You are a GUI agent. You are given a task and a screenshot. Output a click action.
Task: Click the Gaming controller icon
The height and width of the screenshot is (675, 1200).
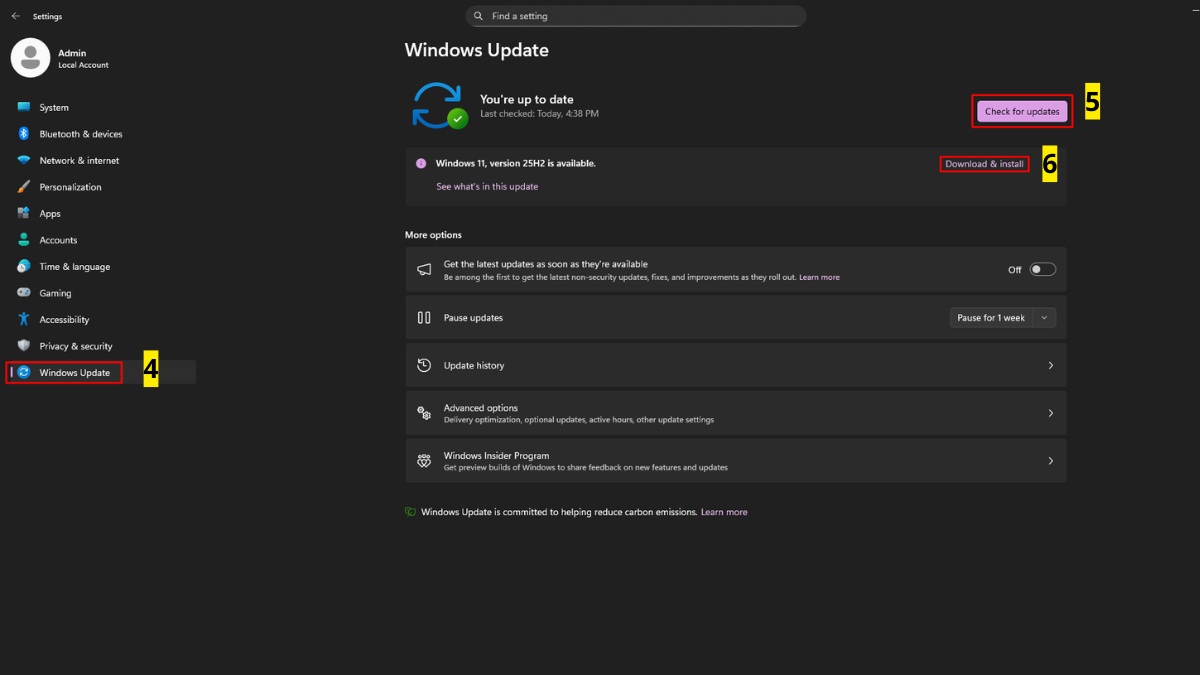[24, 292]
